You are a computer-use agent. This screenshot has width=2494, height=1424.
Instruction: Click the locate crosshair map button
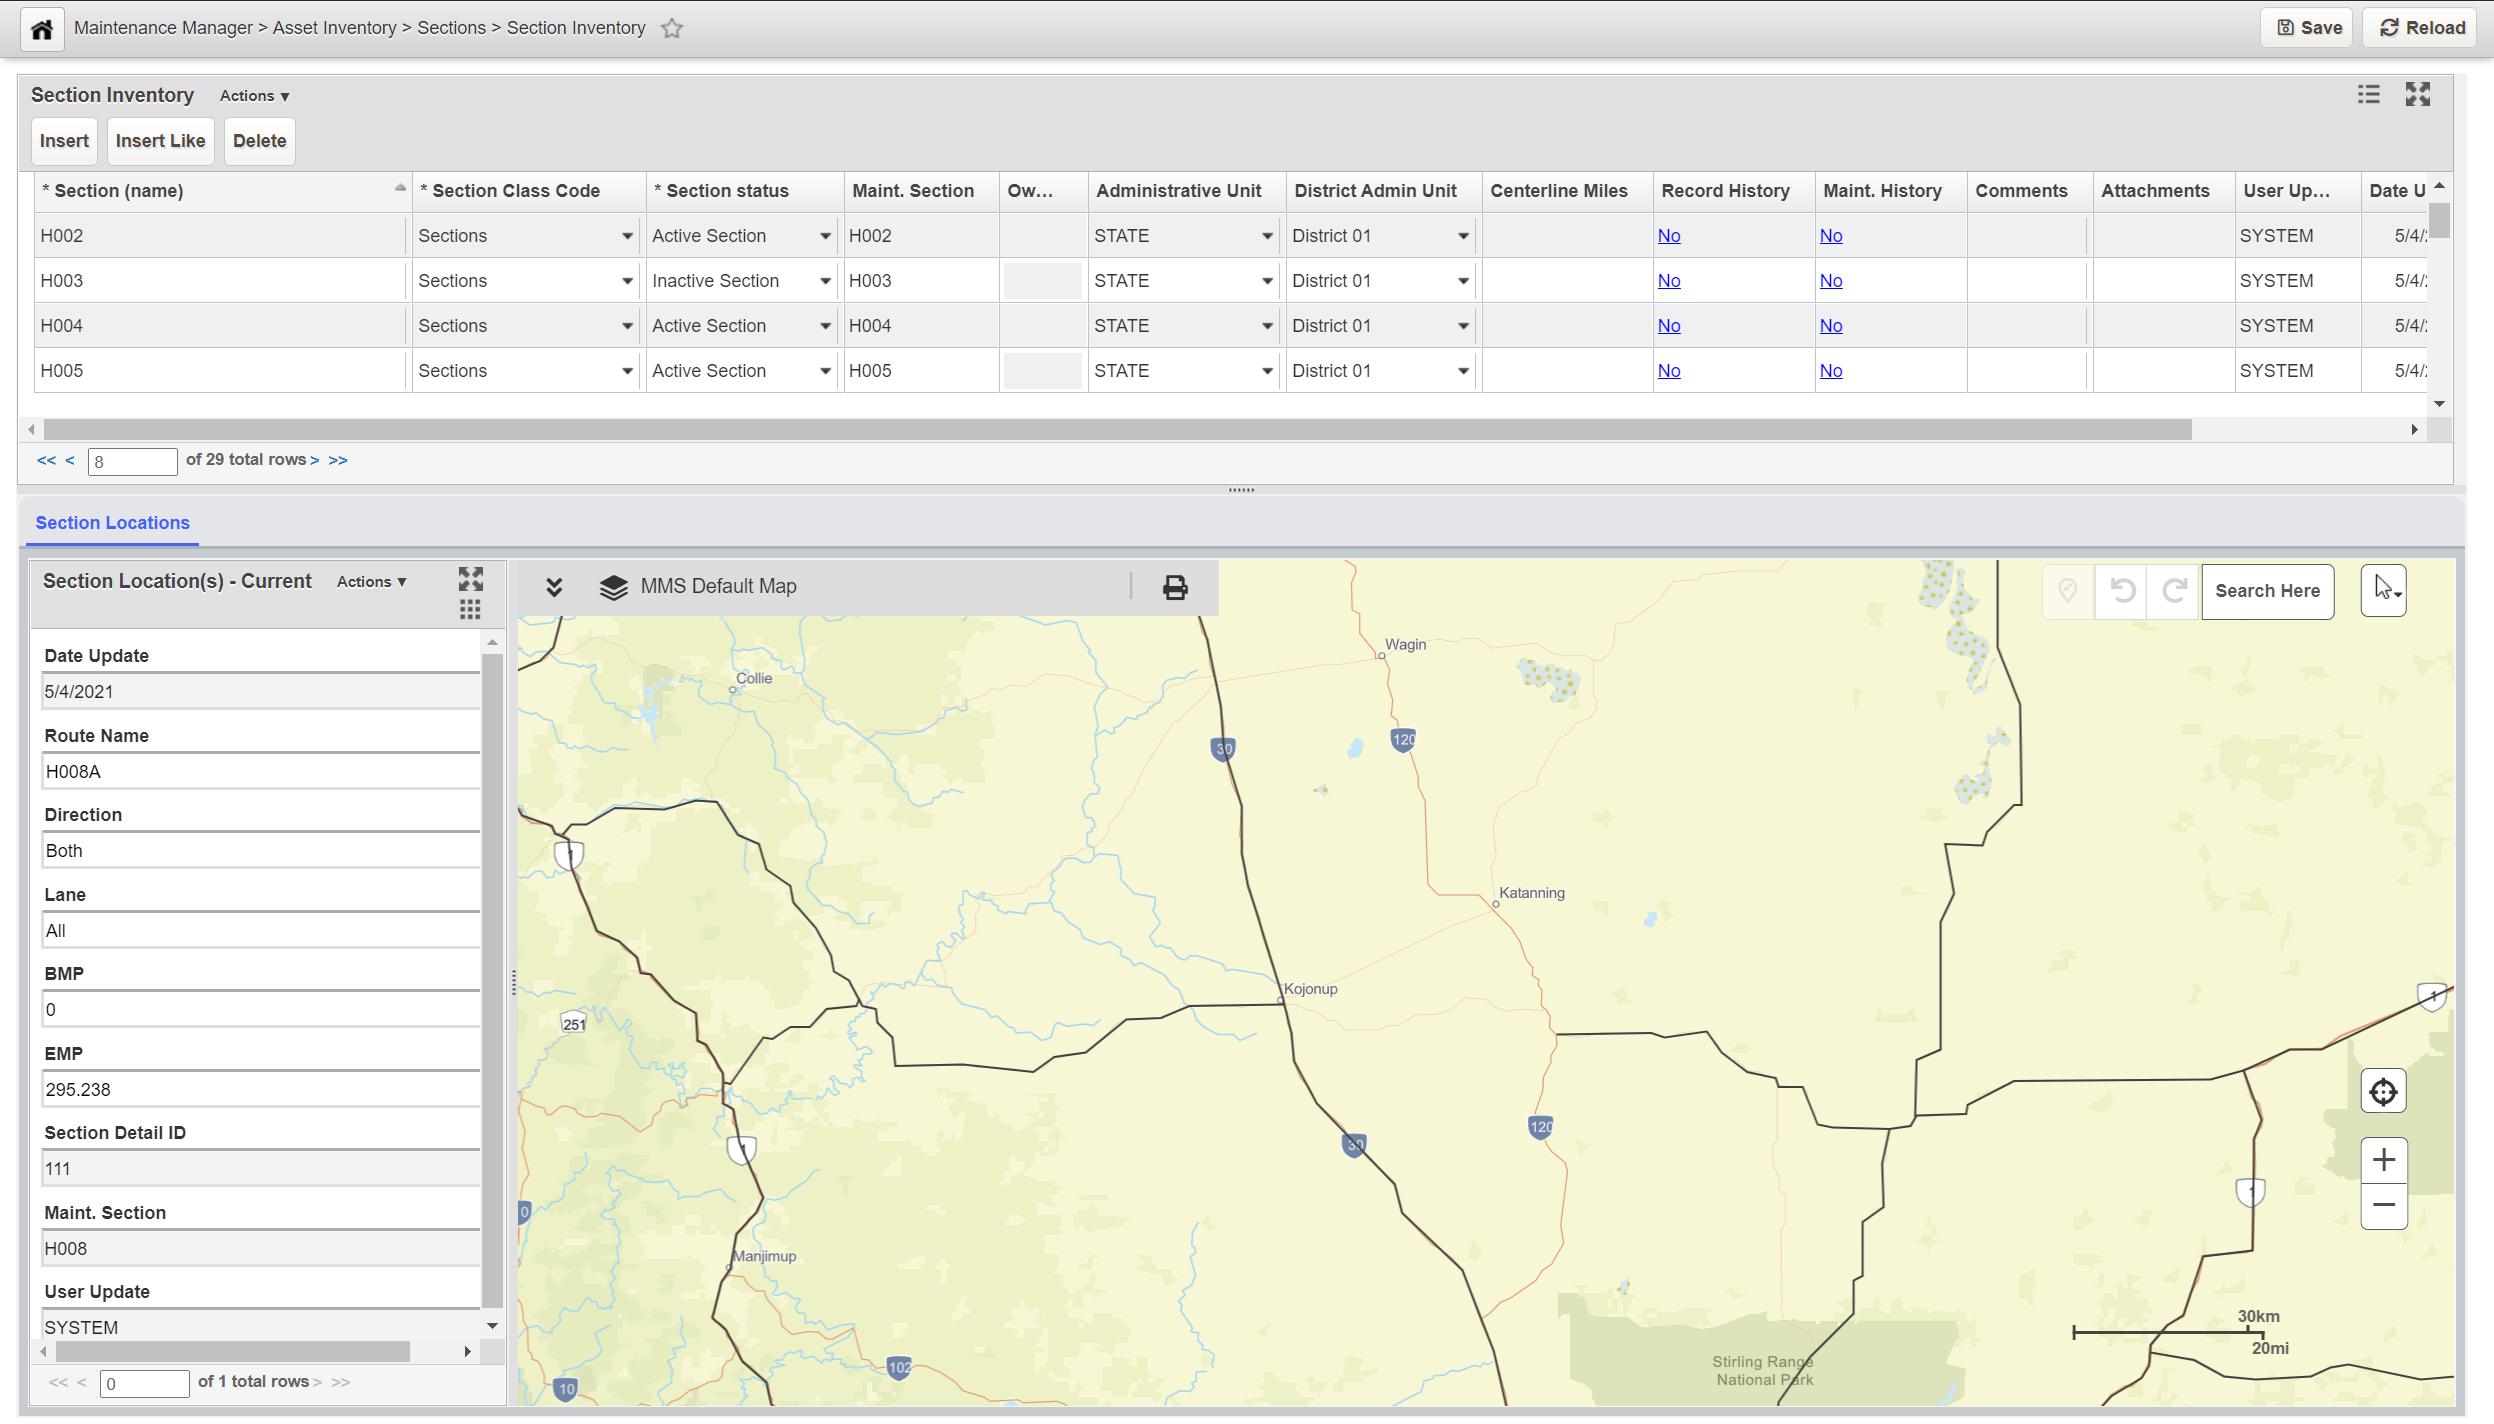(x=2383, y=1092)
